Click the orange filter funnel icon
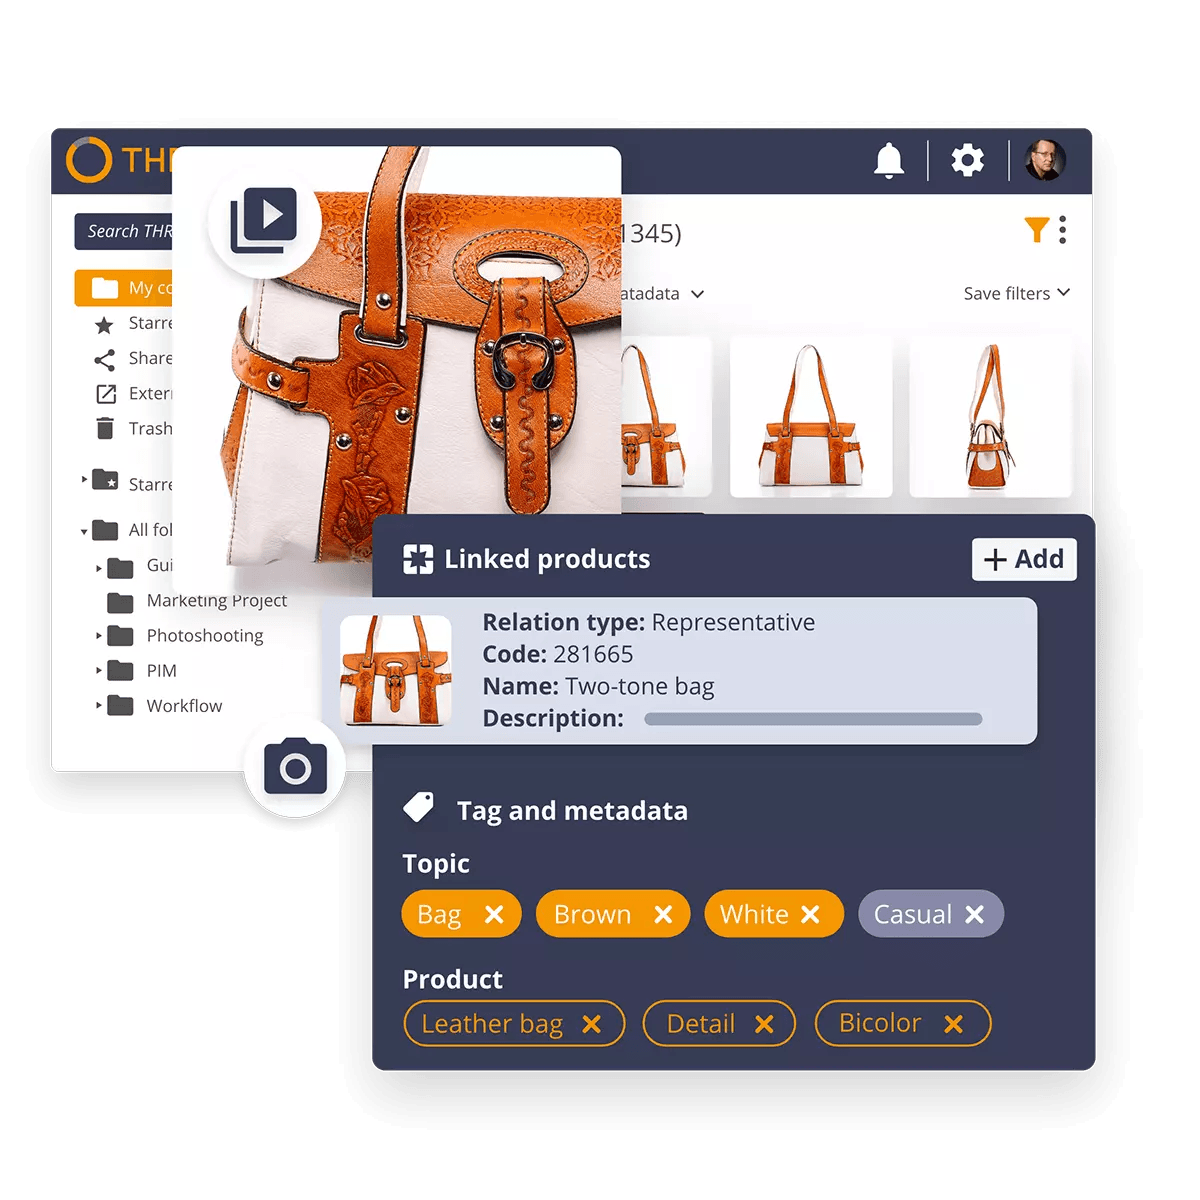This screenshot has height=1200, width=1200. click(1036, 230)
